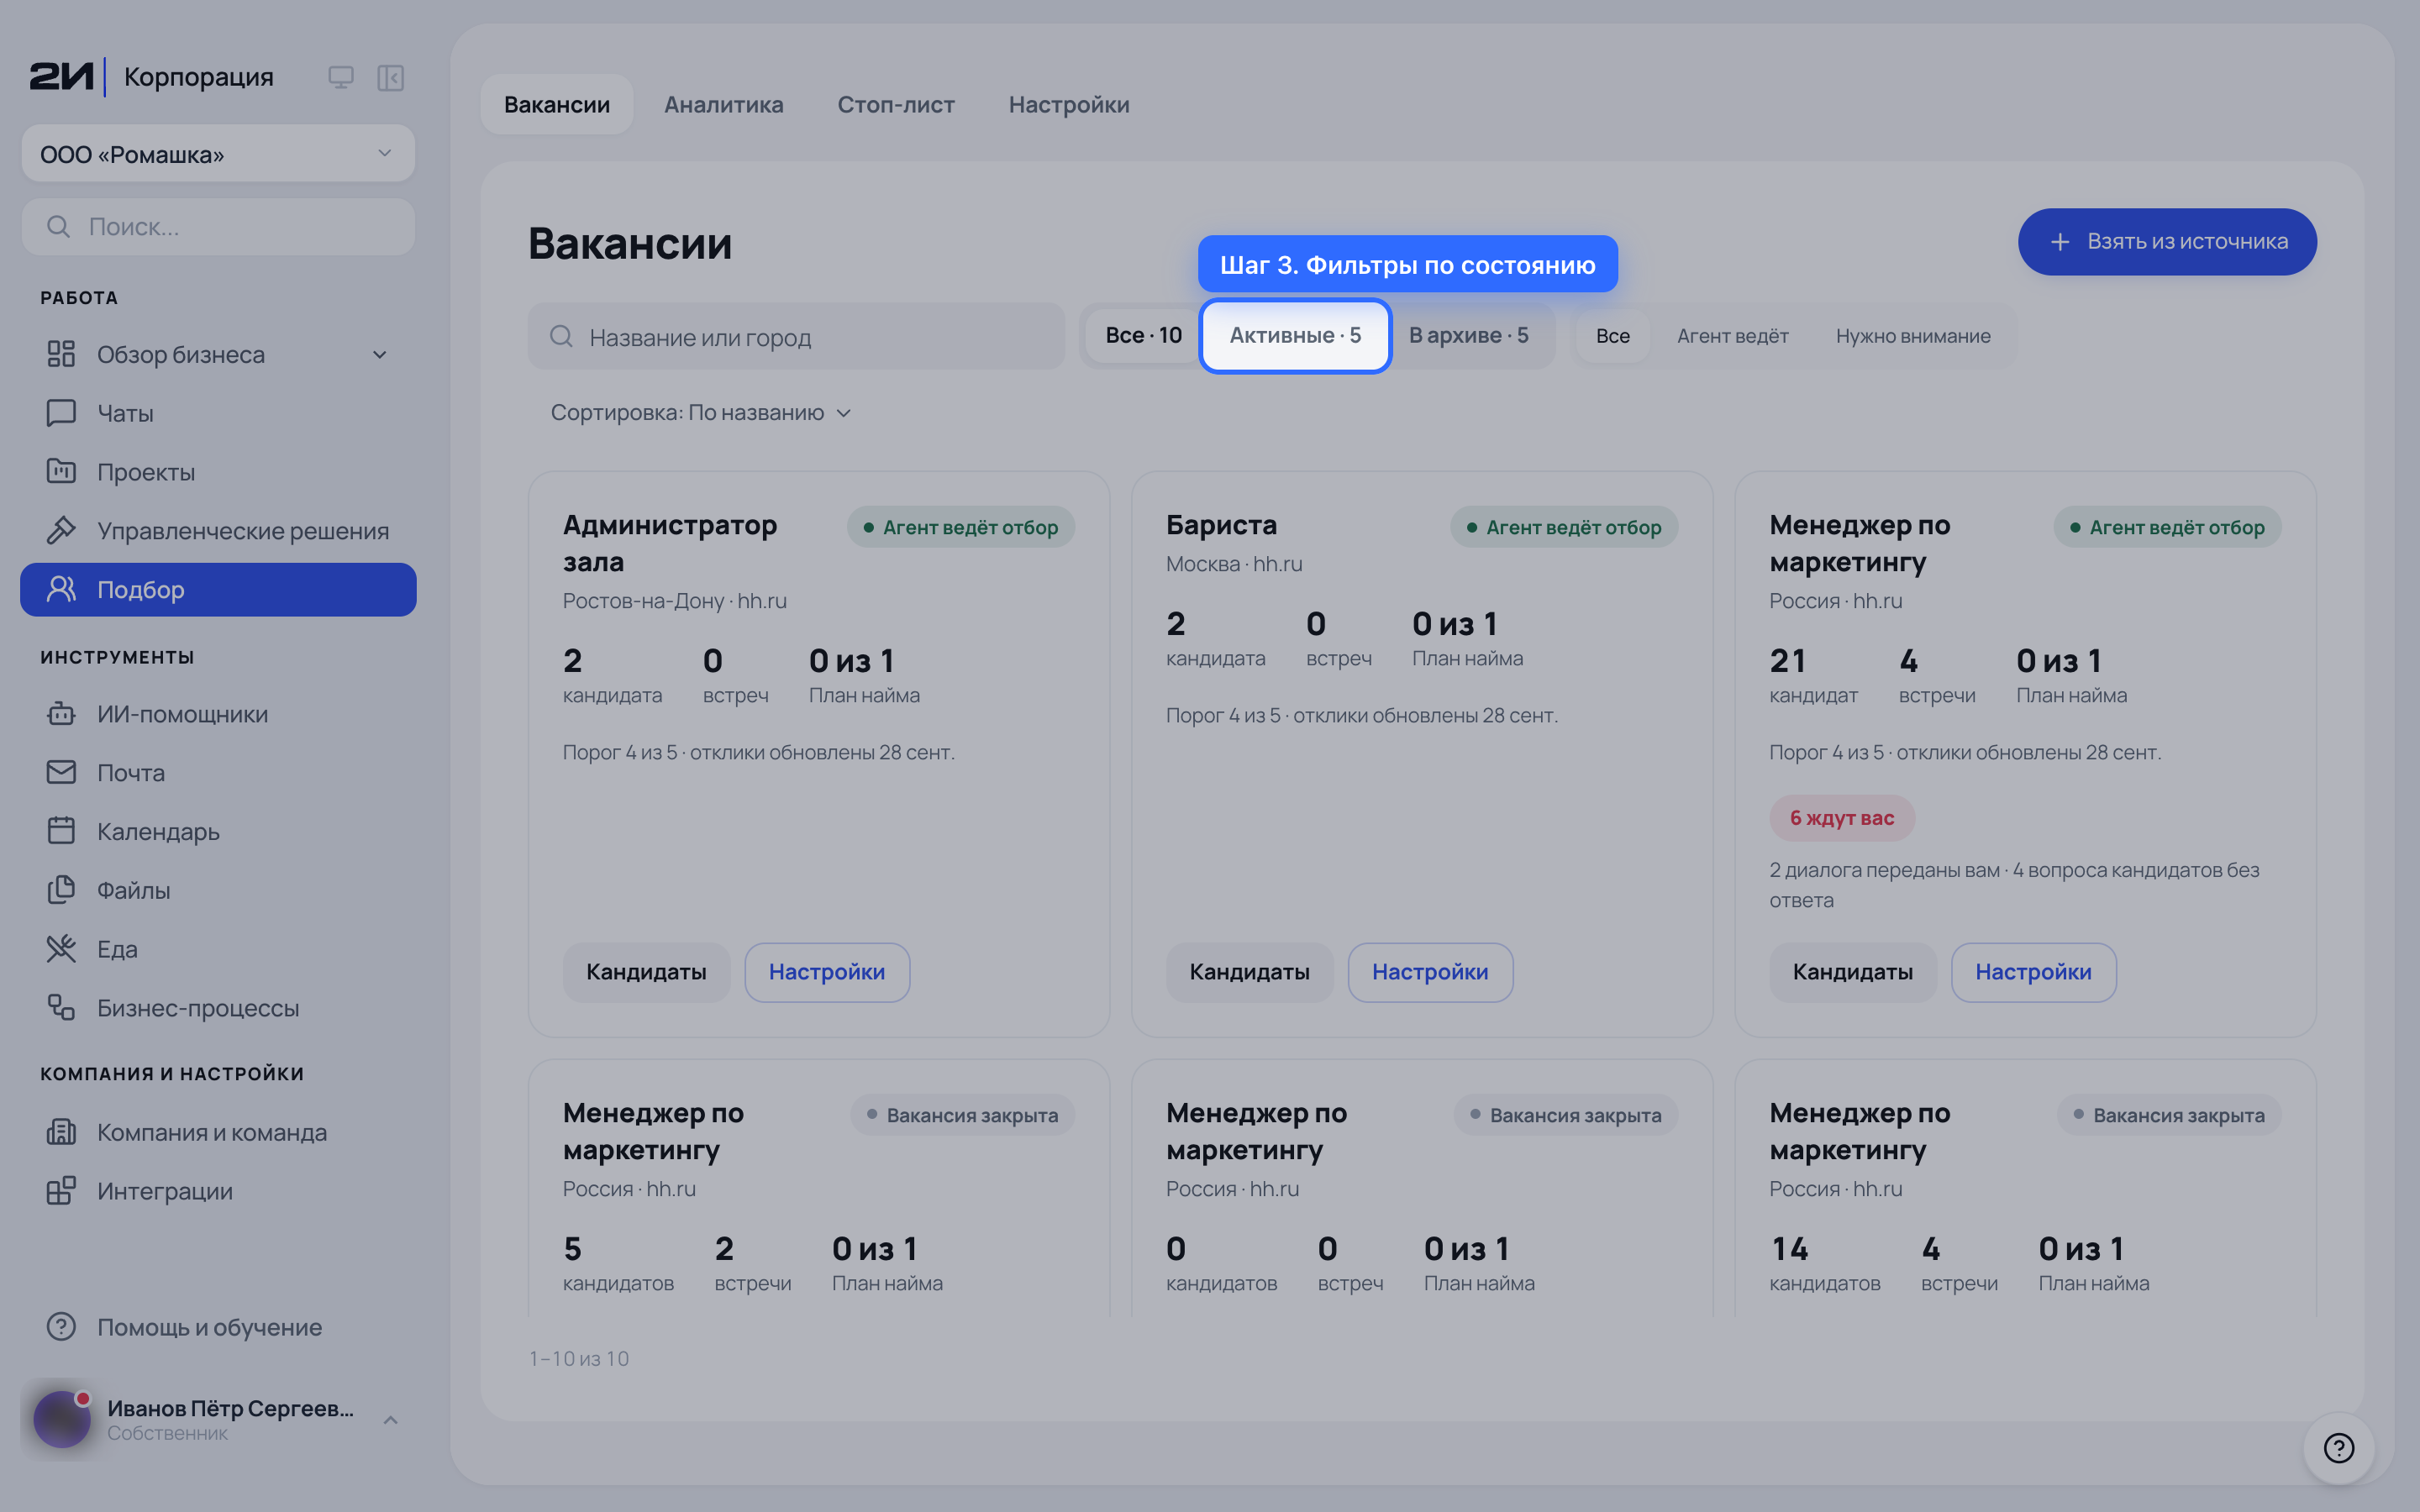Click 21 кандидат counter
2420x1512 pixels.
coord(1813,675)
